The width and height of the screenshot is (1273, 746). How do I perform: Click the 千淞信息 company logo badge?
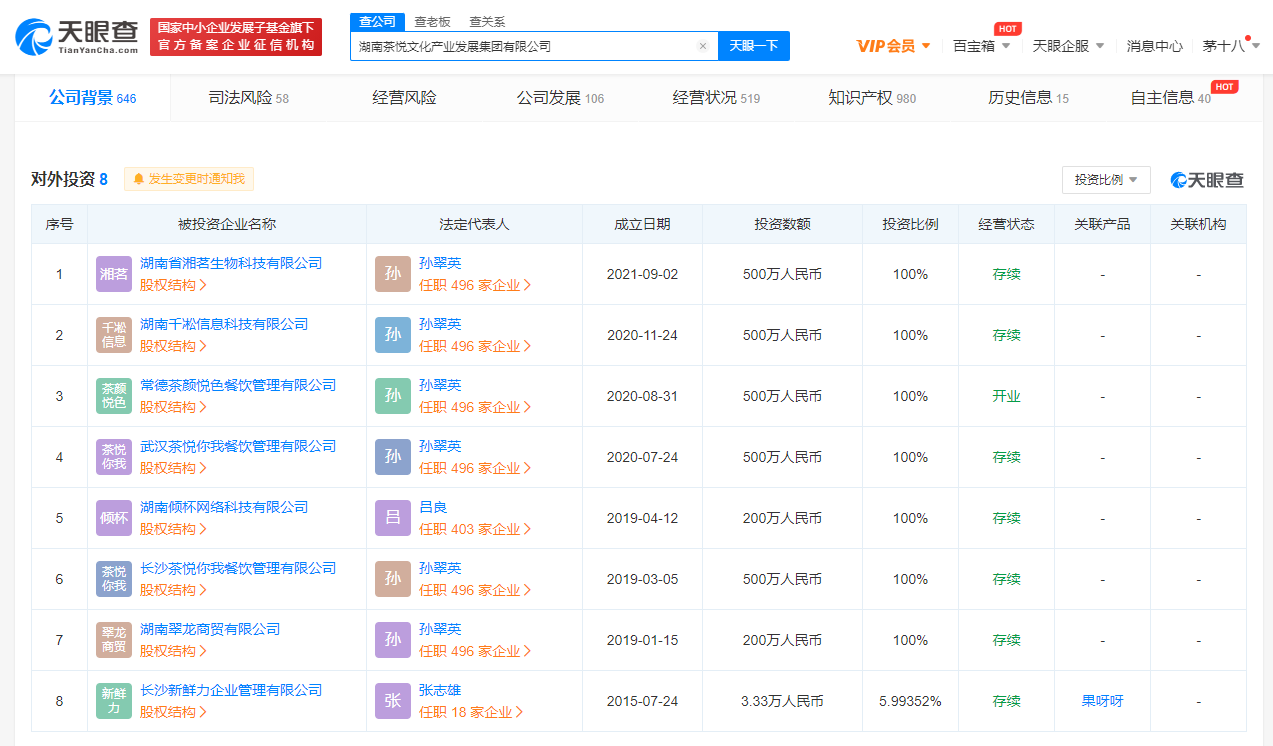(x=113, y=335)
